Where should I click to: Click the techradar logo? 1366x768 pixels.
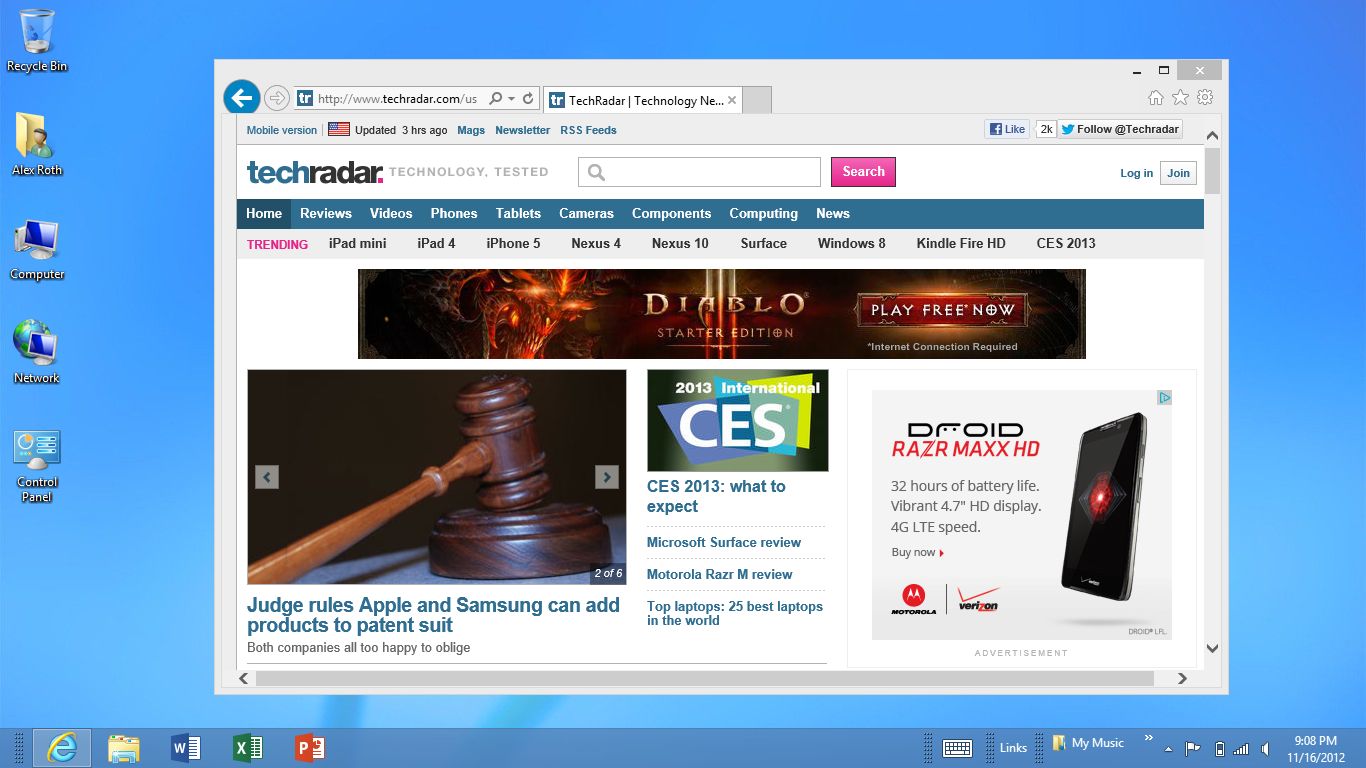(x=315, y=172)
